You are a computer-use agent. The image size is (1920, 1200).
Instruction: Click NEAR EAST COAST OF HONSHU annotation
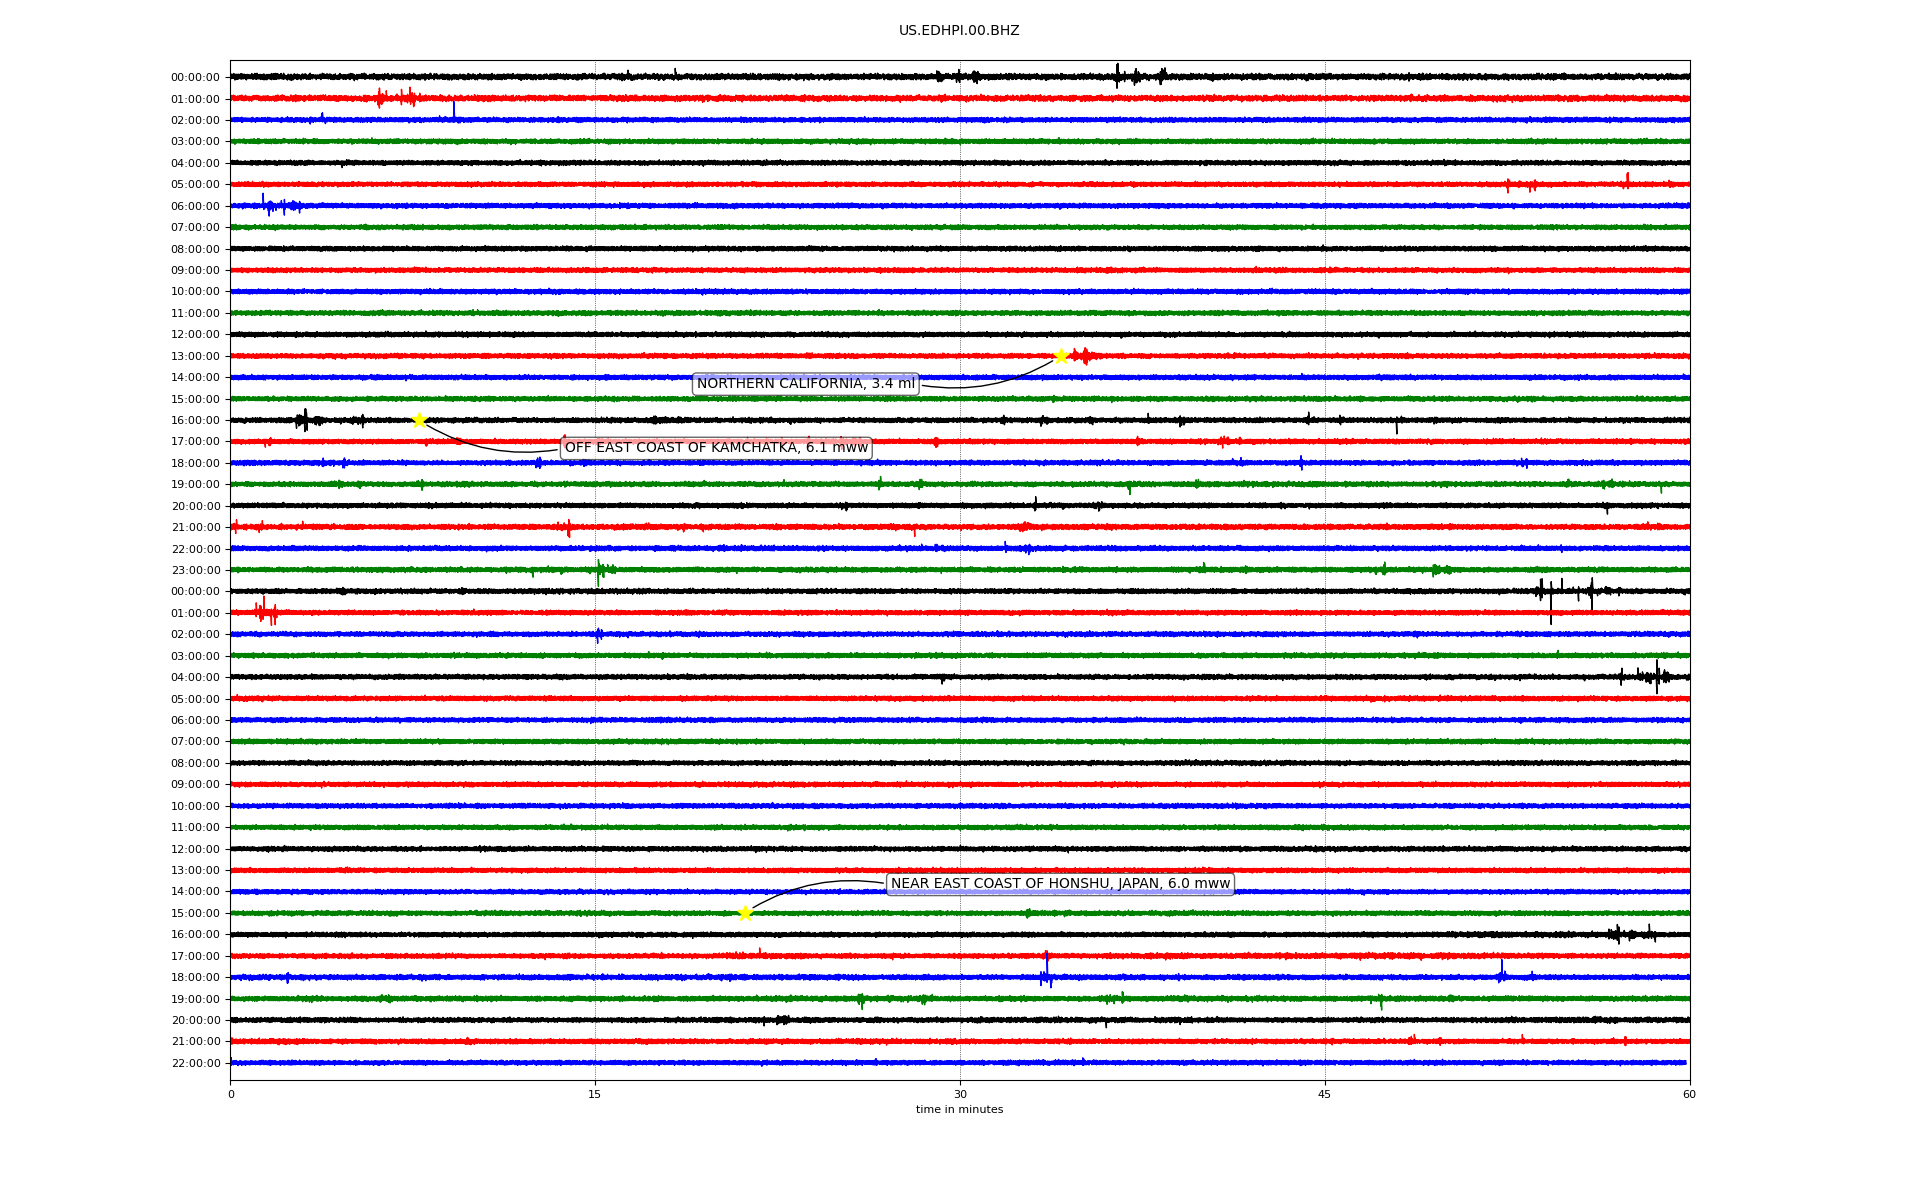[1060, 884]
